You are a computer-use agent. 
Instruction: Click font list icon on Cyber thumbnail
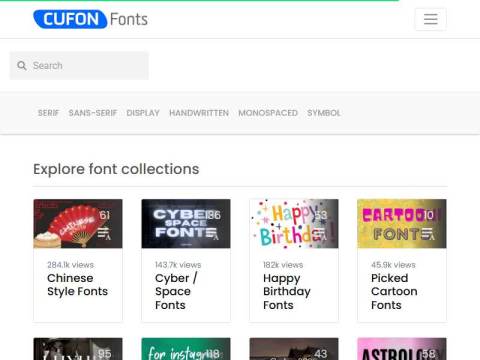coord(212,234)
